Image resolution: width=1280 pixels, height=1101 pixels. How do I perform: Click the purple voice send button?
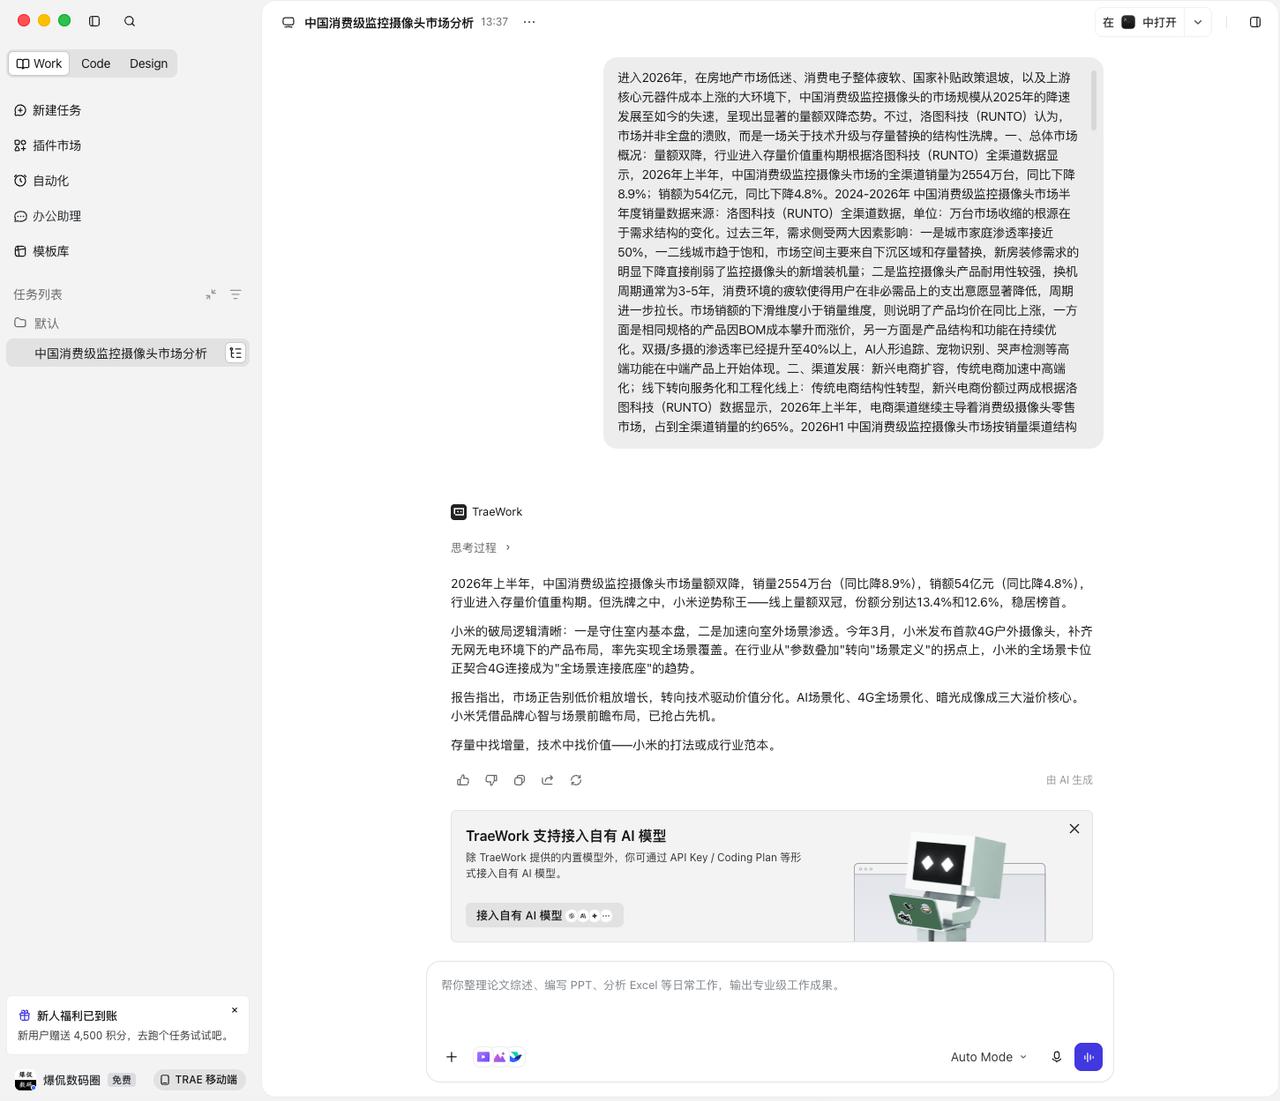click(1088, 1057)
